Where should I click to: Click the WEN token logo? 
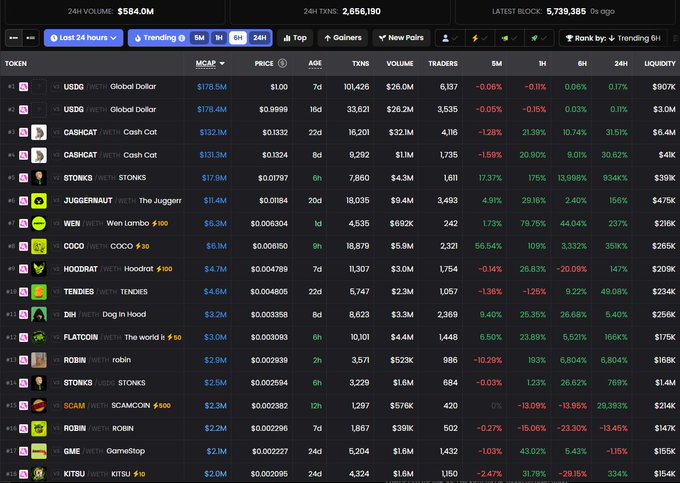coord(39,223)
